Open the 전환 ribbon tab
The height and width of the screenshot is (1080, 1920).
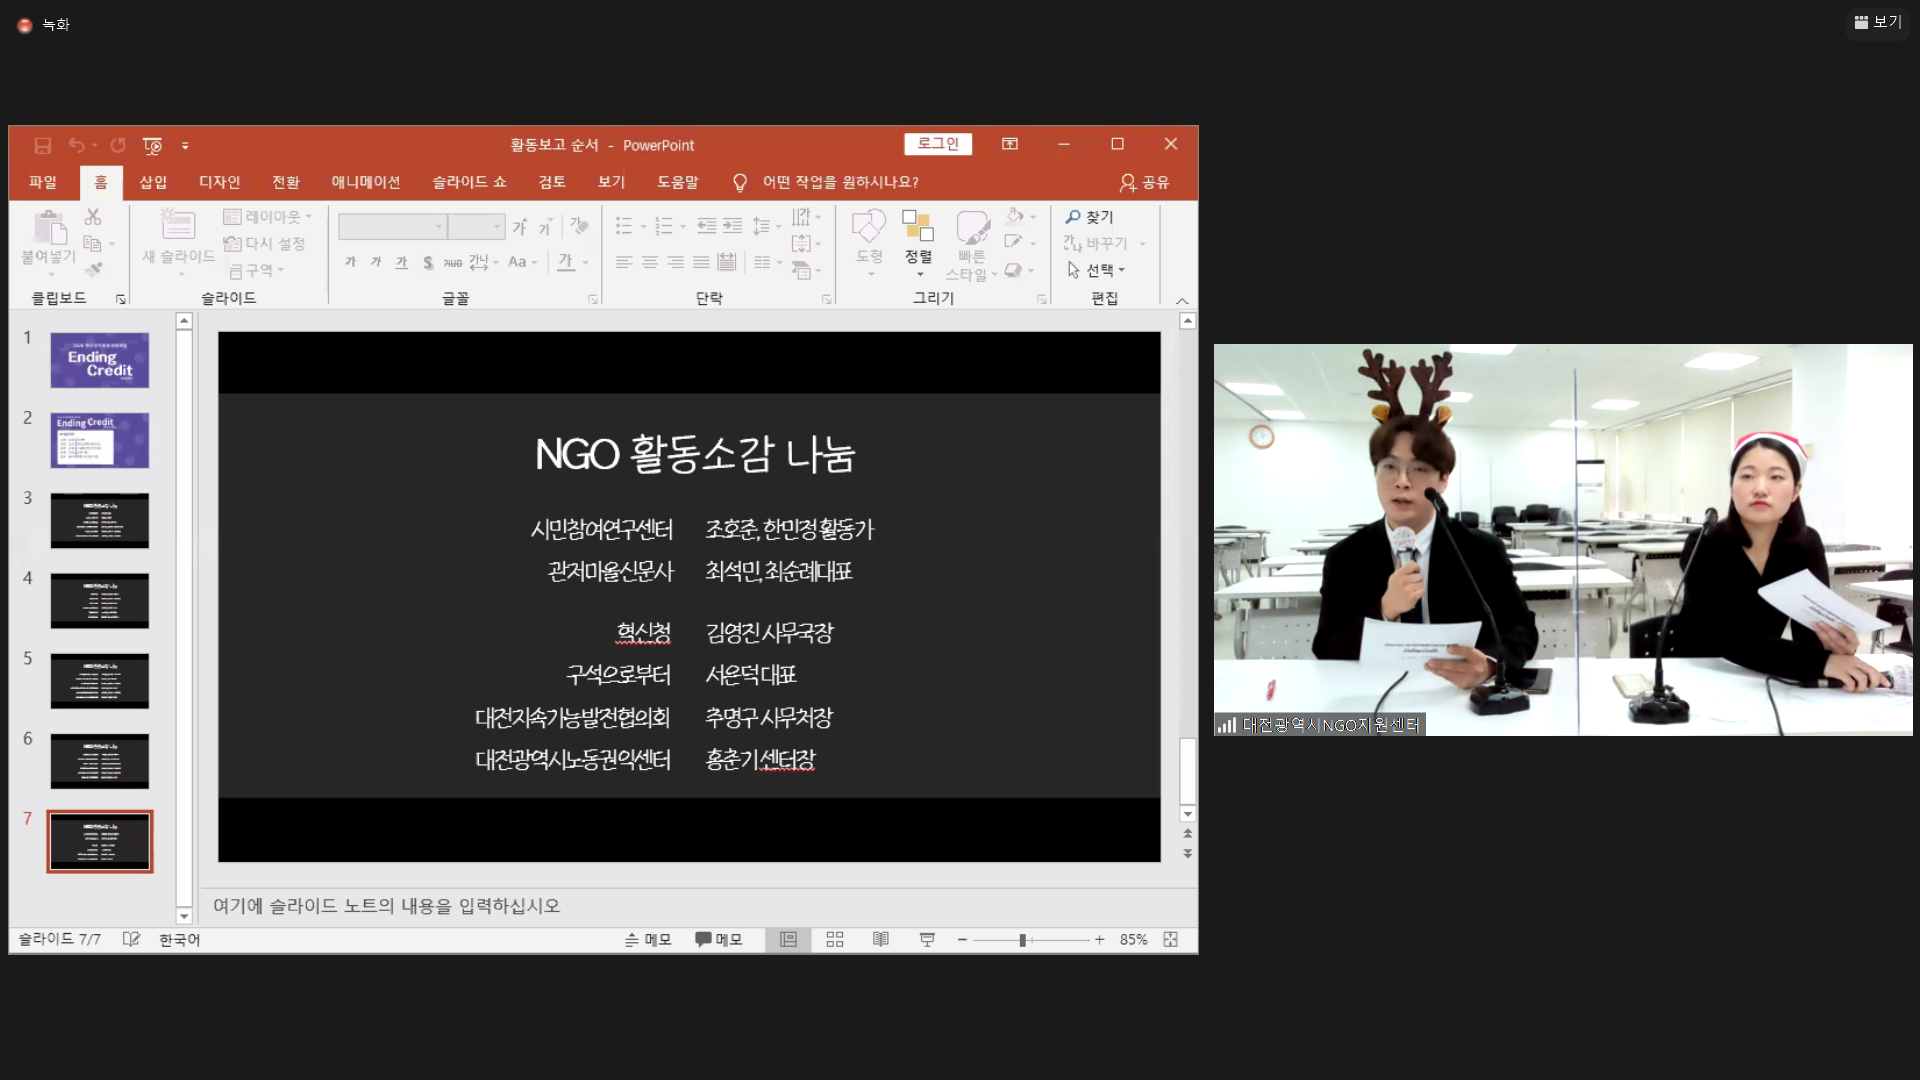coord(286,182)
